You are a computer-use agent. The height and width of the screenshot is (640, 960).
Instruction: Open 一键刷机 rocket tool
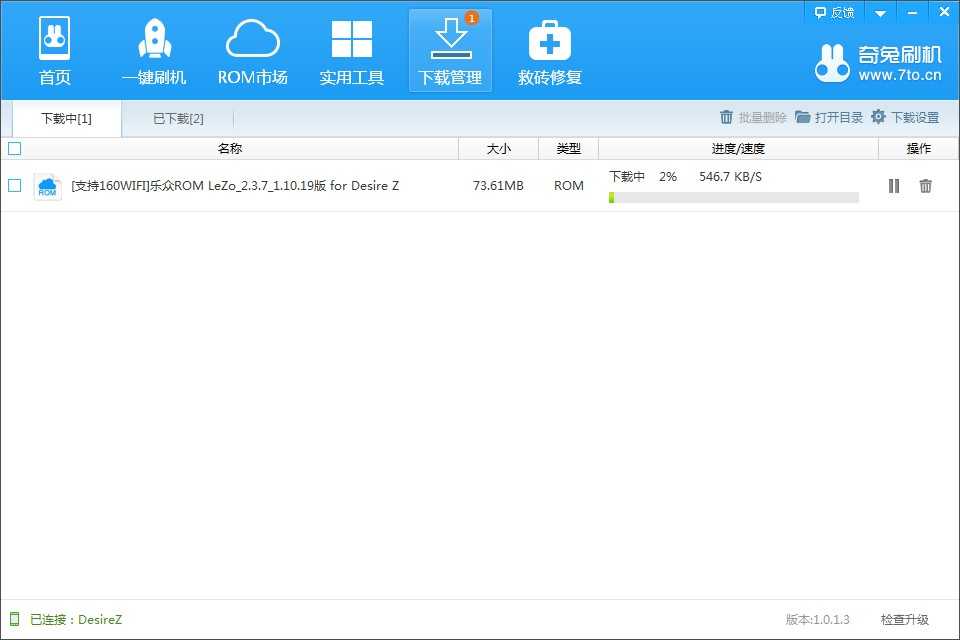click(154, 50)
